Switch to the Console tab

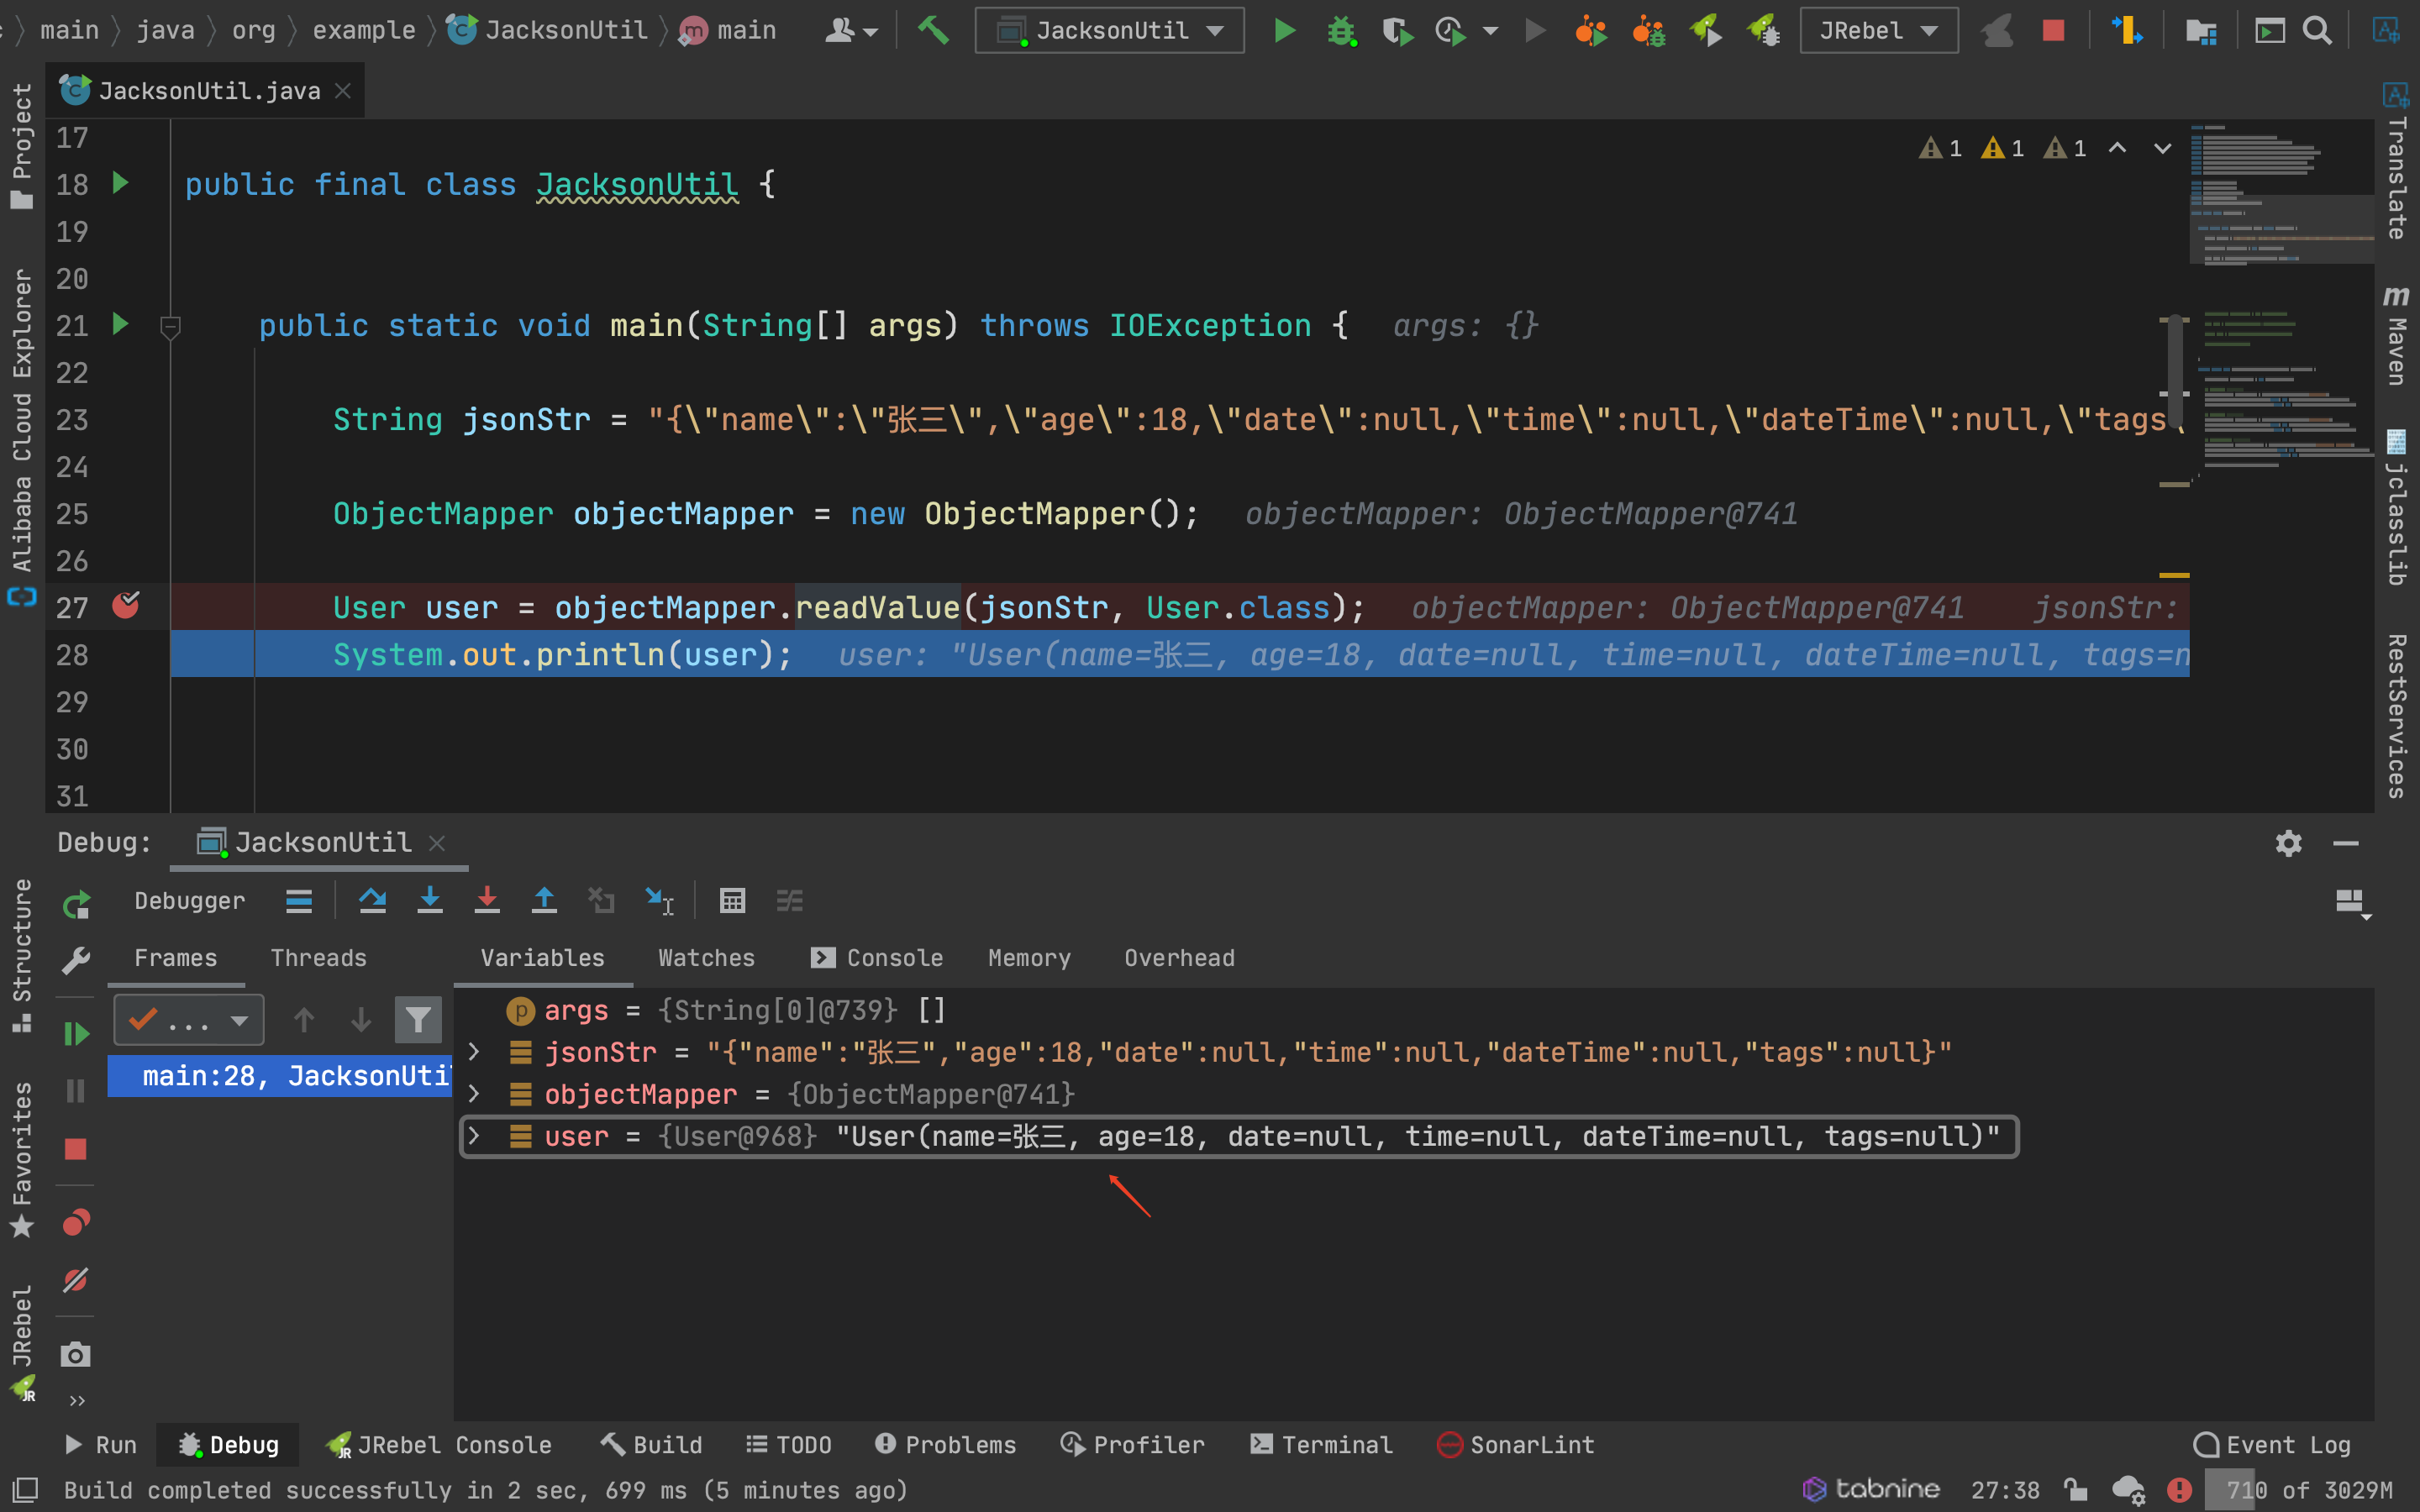[878, 958]
